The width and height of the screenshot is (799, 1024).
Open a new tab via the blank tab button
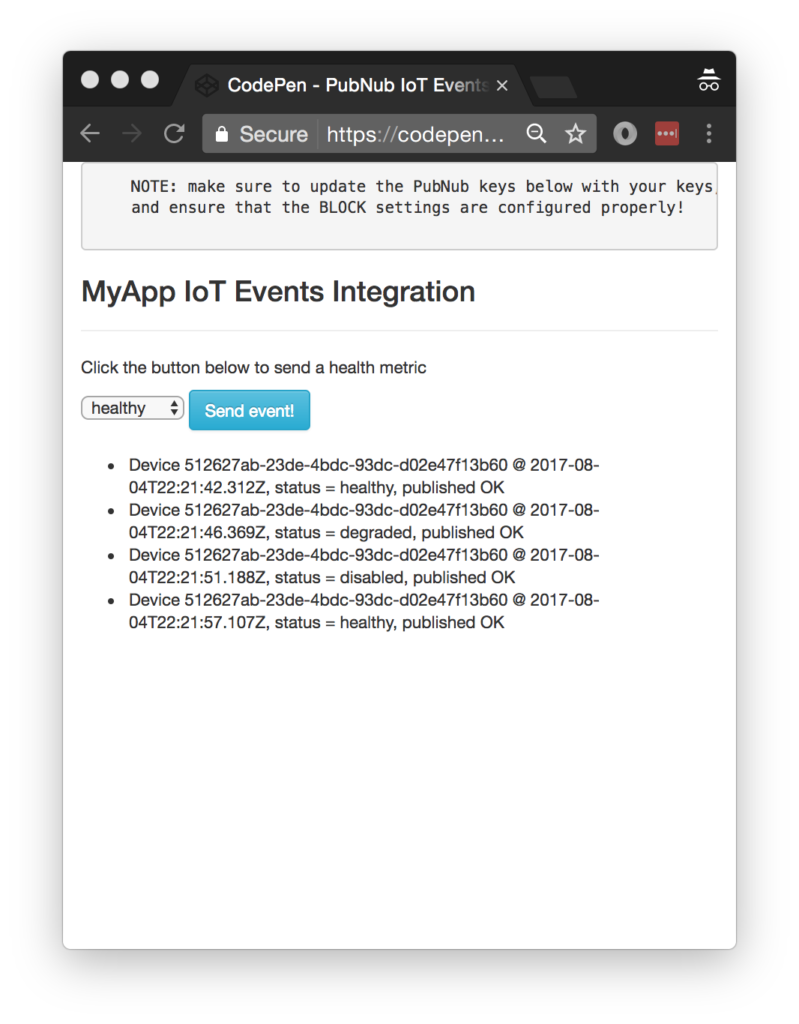click(x=553, y=88)
